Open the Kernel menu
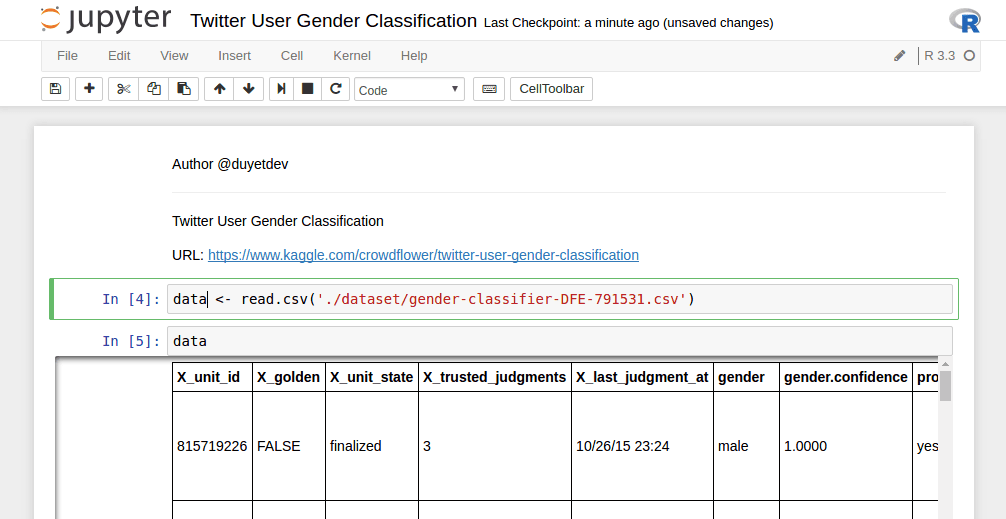The image size is (1006, 519). [352, 56]
